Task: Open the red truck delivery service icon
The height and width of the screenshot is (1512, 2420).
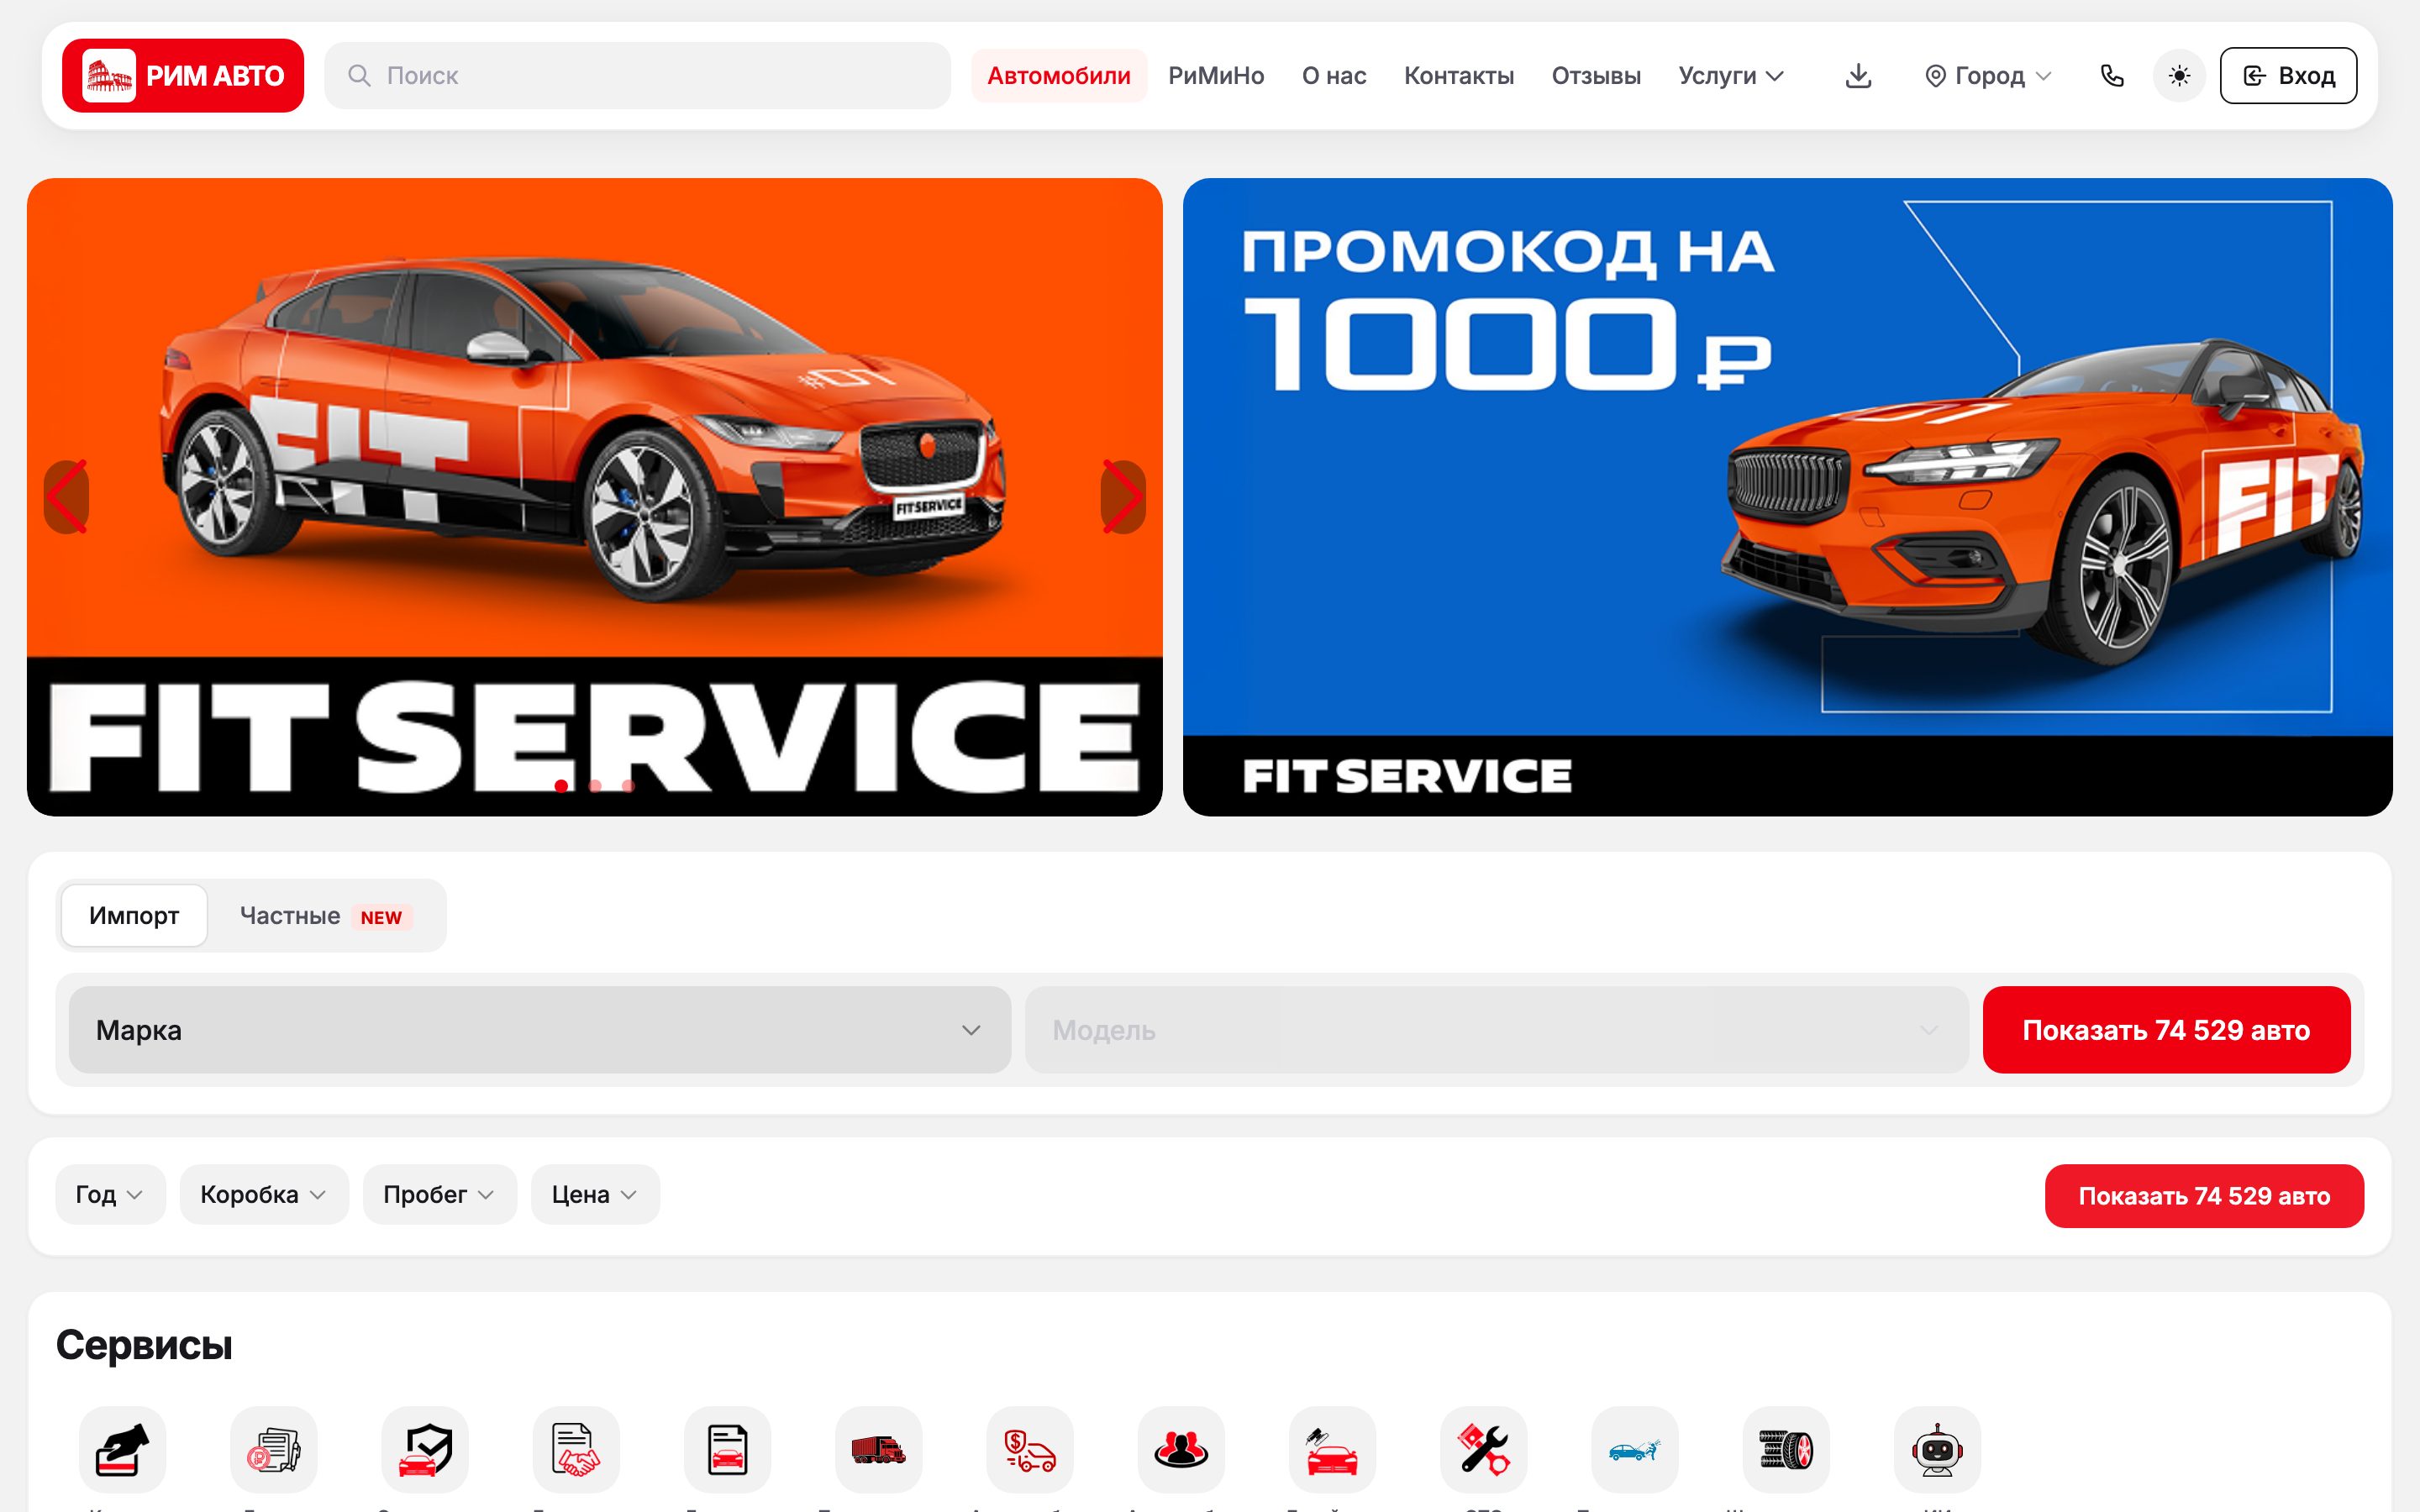Action: 878,1450
